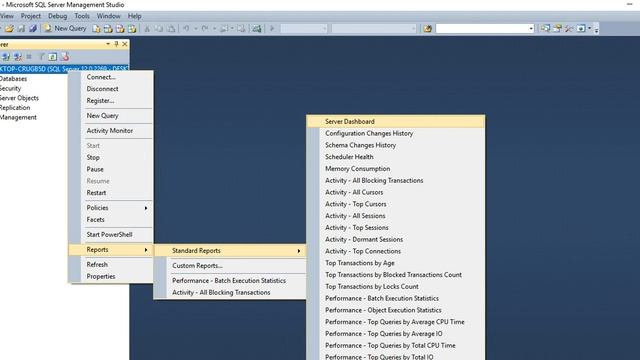The width and height of the screenshot is (640, 360).
Task: Click the Find in Files icon
Action: coord(427,29)
